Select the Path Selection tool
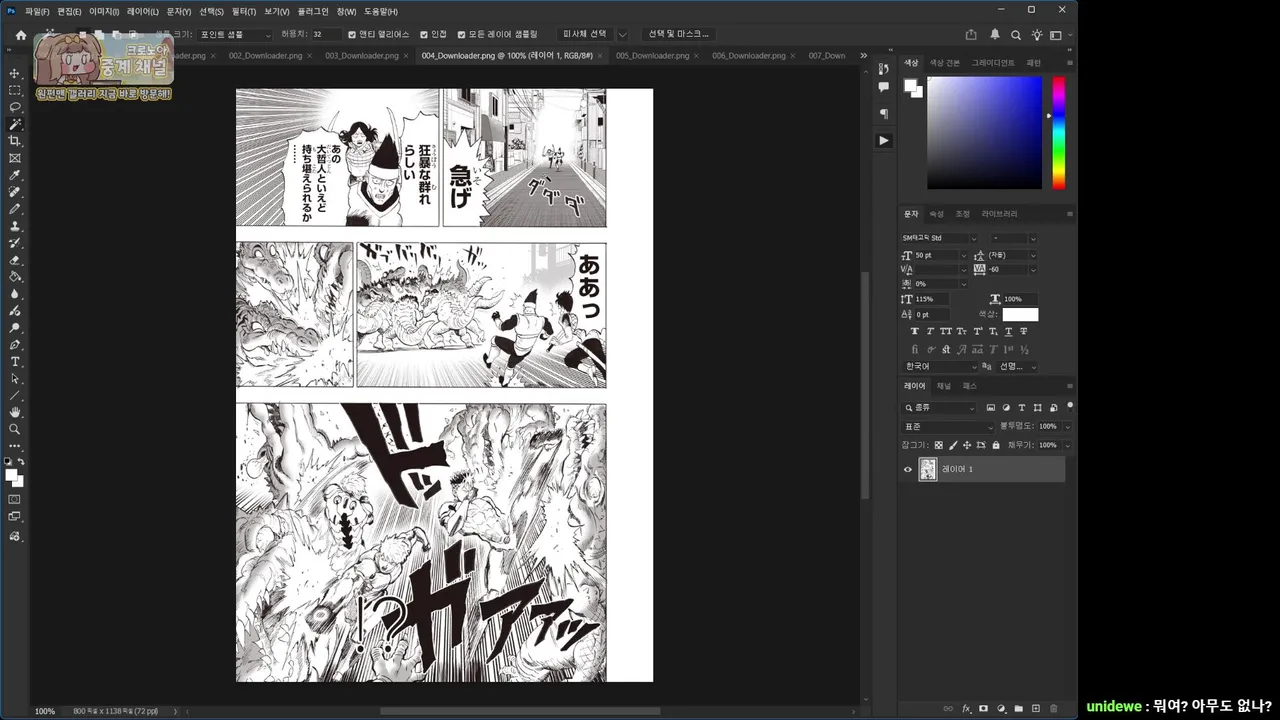The image size is (1280, 720). coord(15,379)
